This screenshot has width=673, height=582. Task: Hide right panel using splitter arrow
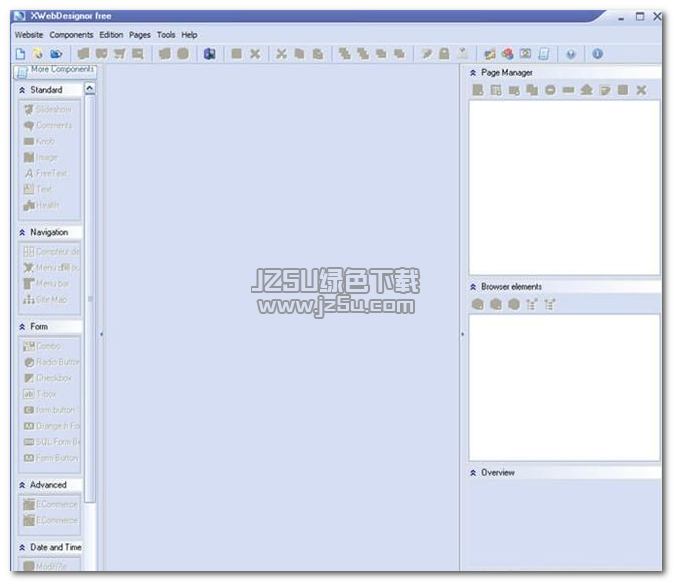pyautogui.click(x=462, y=334)
